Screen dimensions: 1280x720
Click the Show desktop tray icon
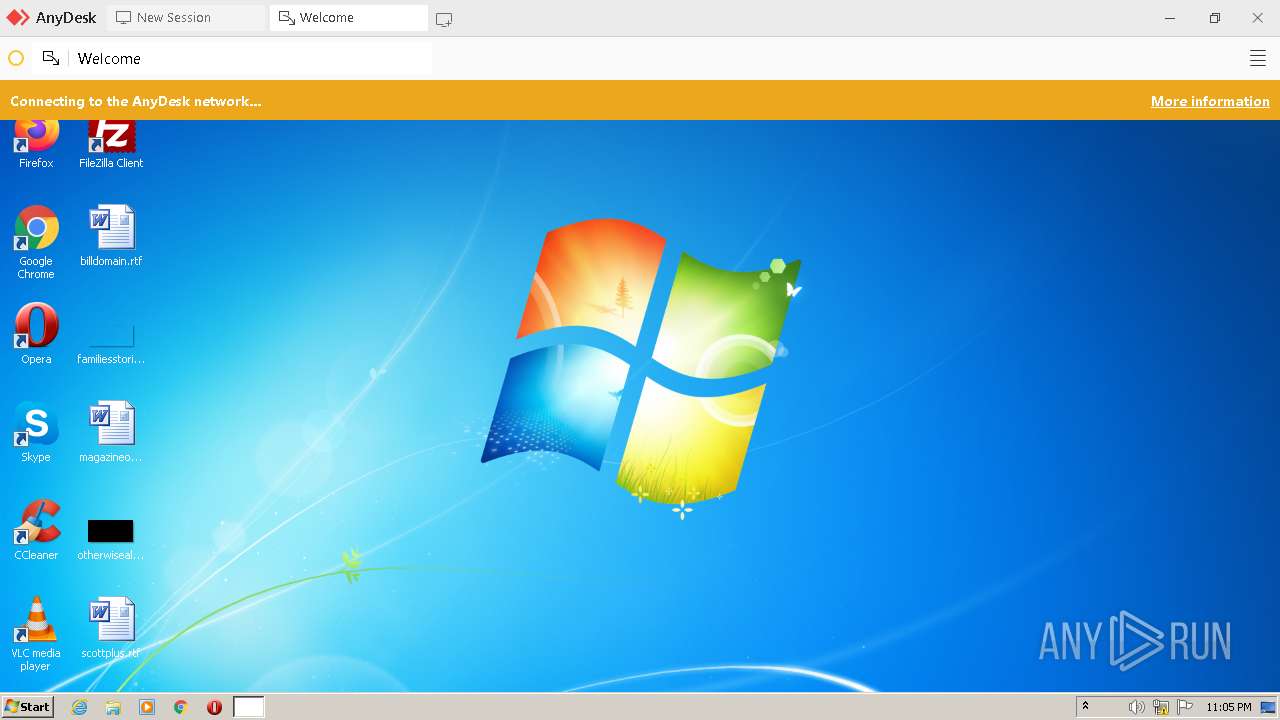tap(1268, 707)
